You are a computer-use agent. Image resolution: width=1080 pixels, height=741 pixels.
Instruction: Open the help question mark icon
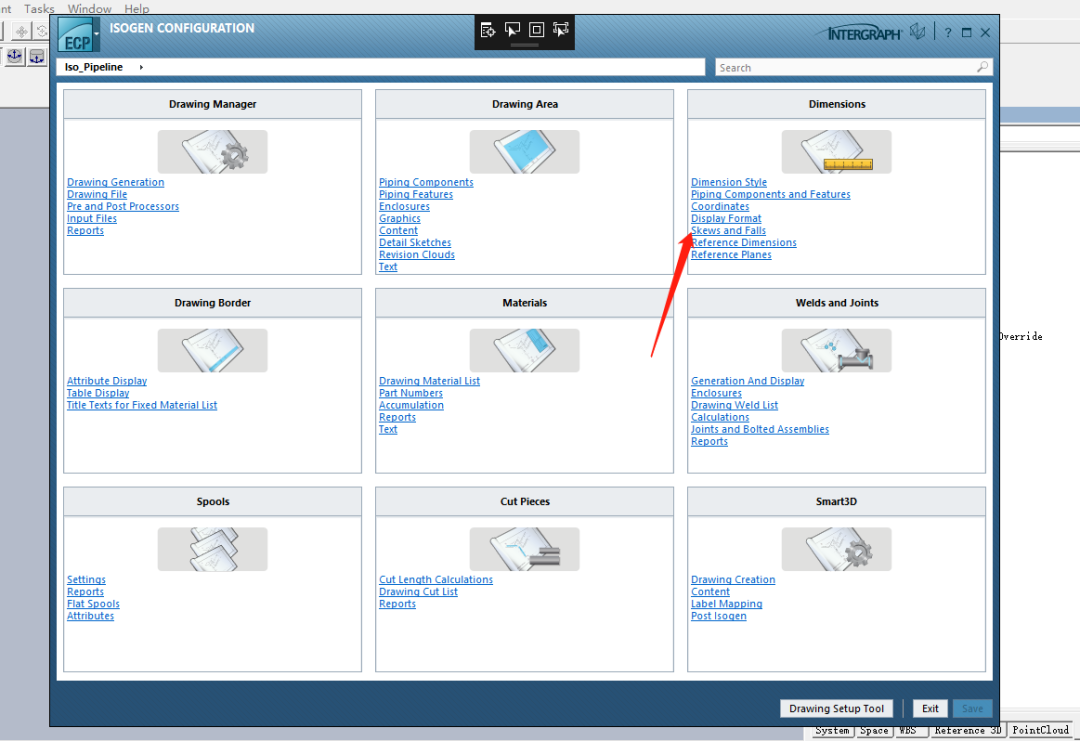coord(948,32)
